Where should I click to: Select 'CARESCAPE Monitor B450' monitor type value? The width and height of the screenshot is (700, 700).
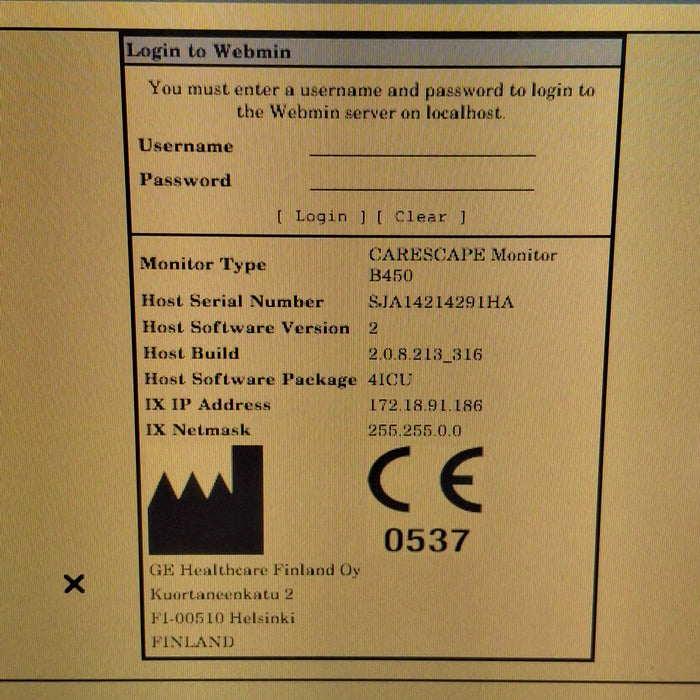click(462, 265)
